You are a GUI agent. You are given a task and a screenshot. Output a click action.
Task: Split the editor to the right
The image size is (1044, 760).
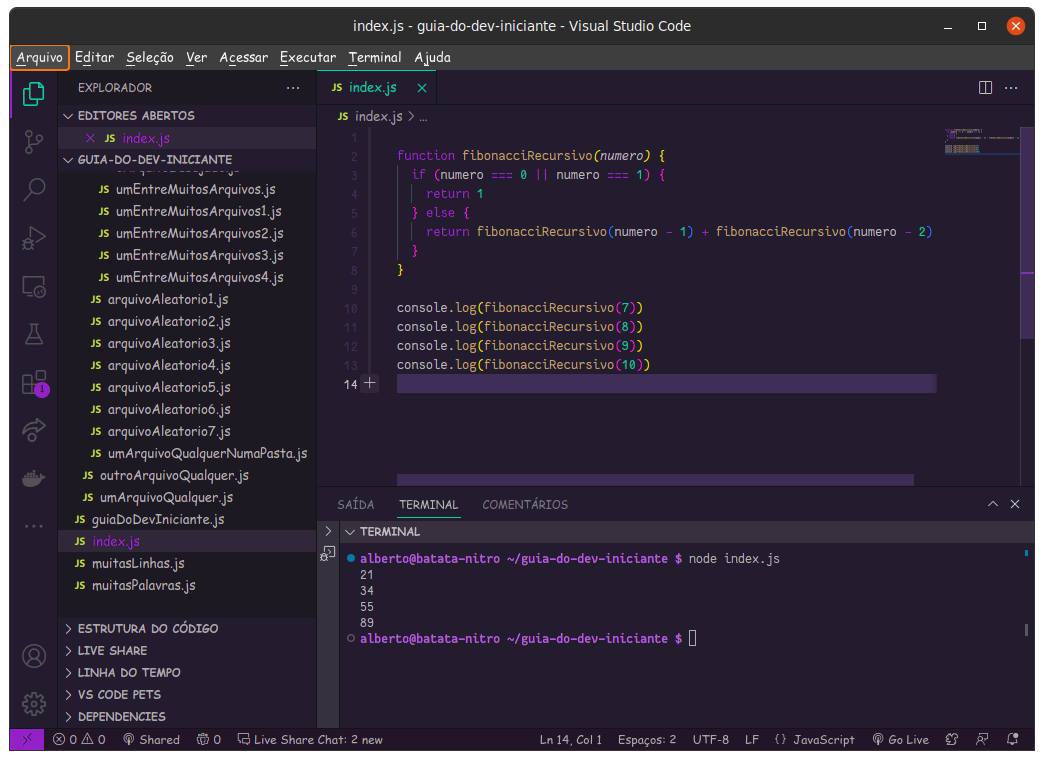click(x=985, y=88)
